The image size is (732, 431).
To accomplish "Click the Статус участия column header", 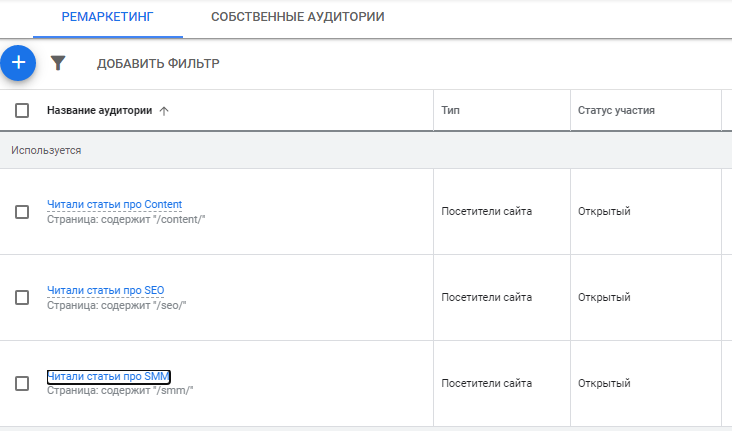I will coord(616,110).
